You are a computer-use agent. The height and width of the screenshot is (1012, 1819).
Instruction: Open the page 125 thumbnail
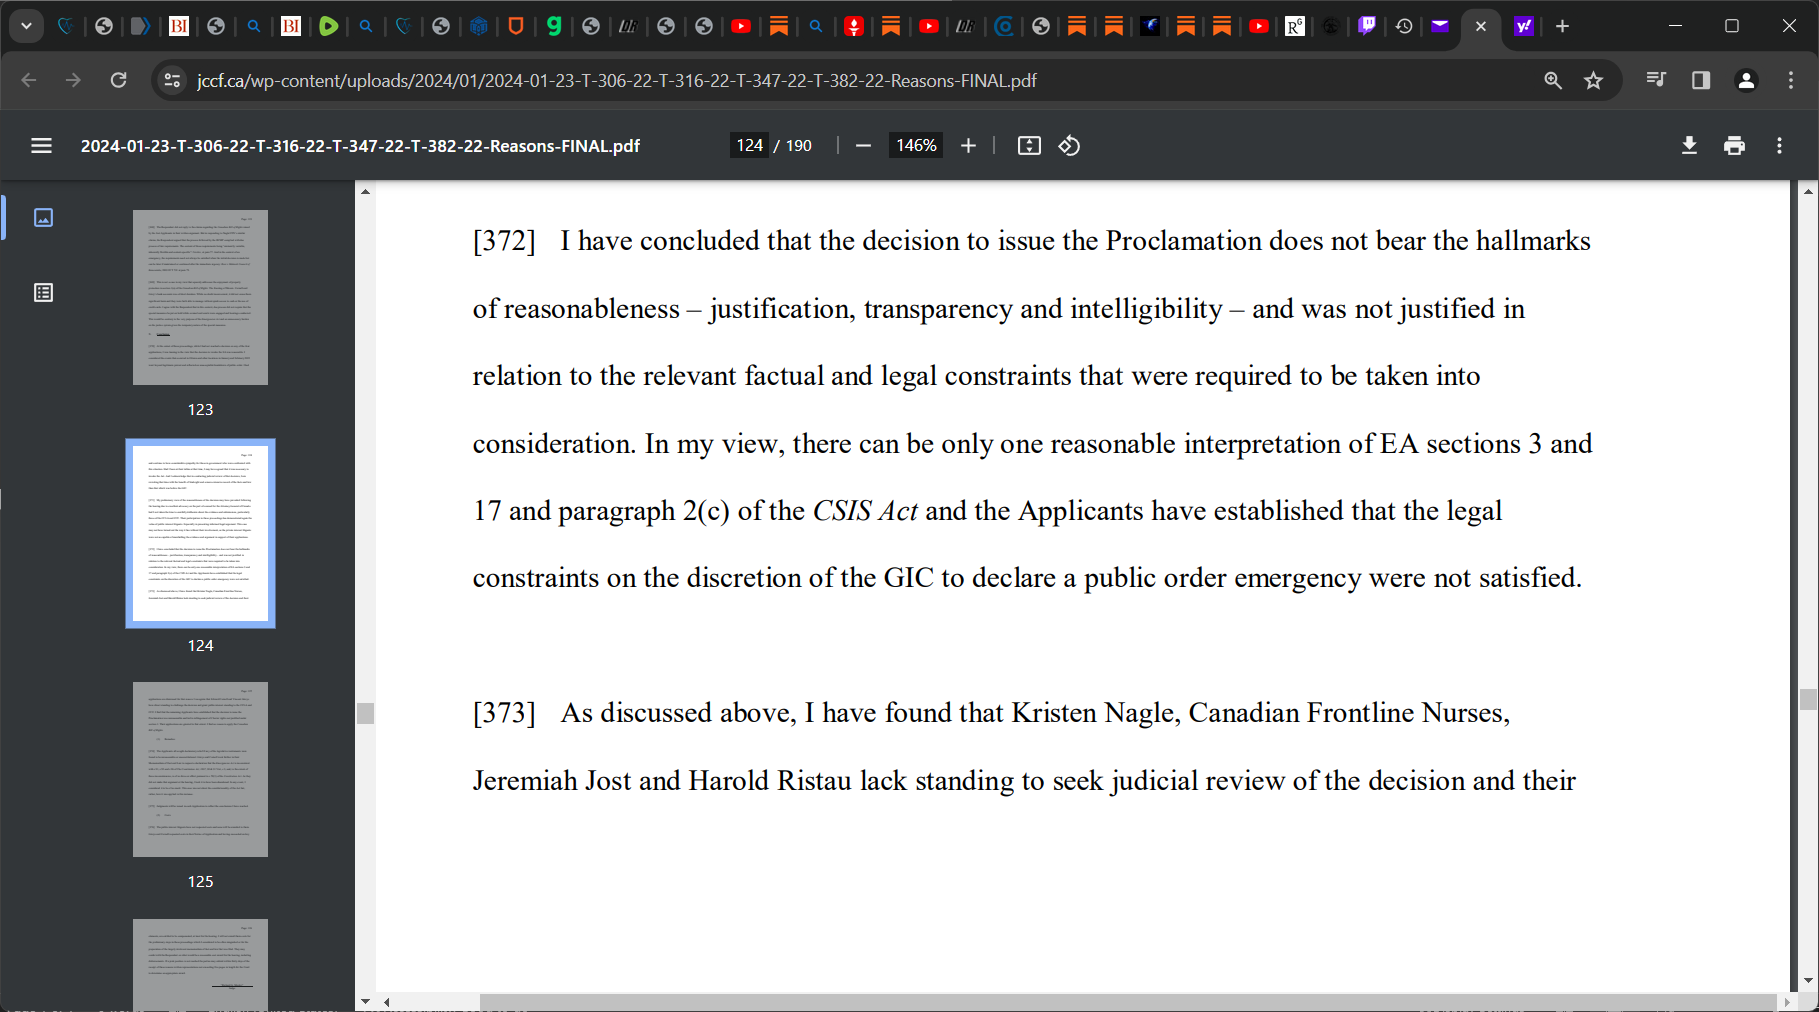coord(200,769)
